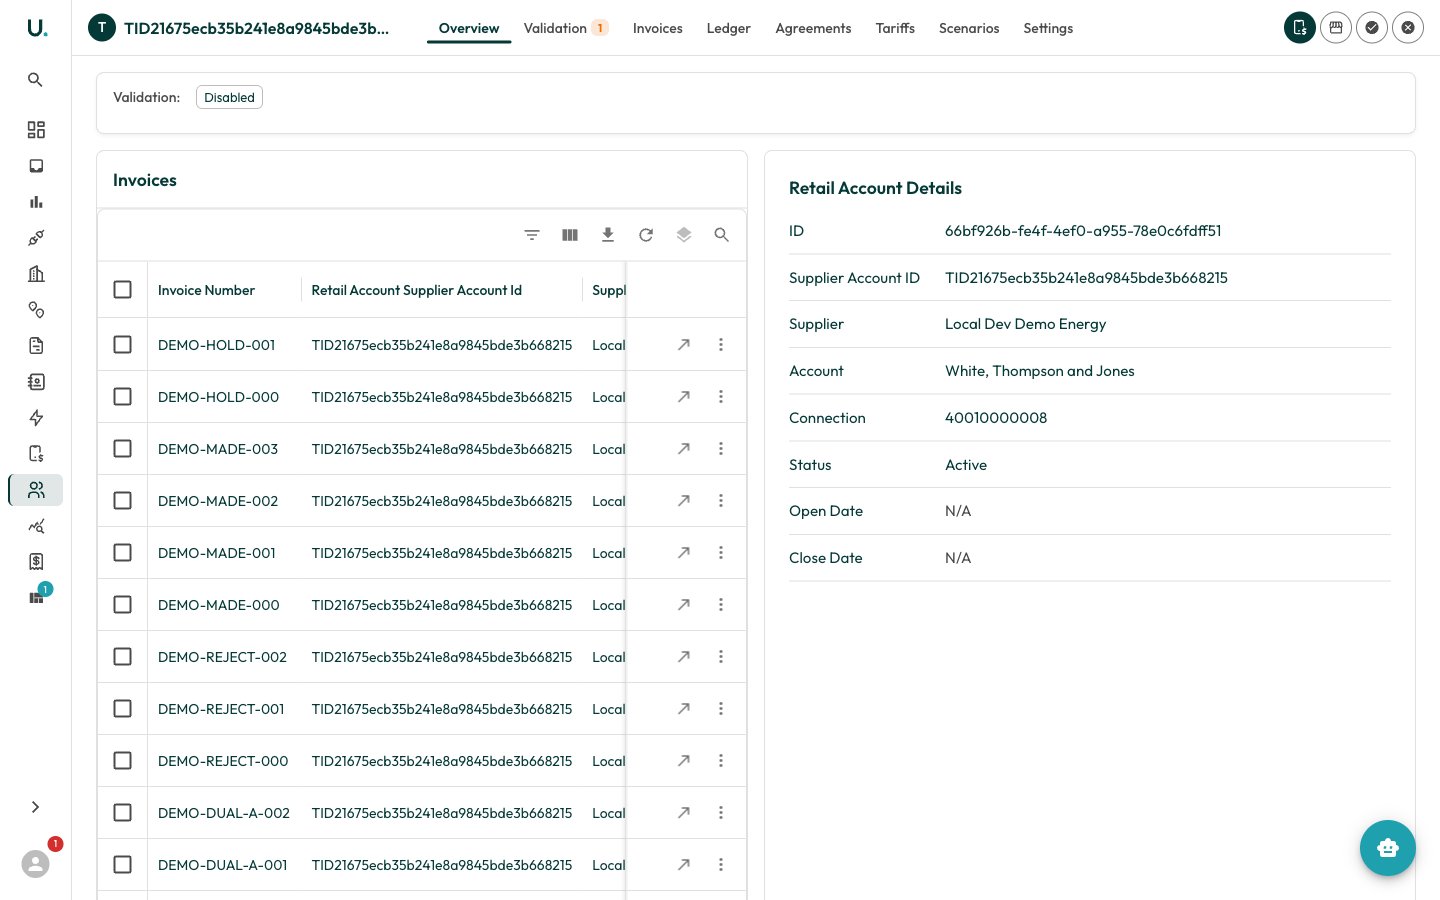Open the dashboard grid icon in sidebar

click(36, 130)
